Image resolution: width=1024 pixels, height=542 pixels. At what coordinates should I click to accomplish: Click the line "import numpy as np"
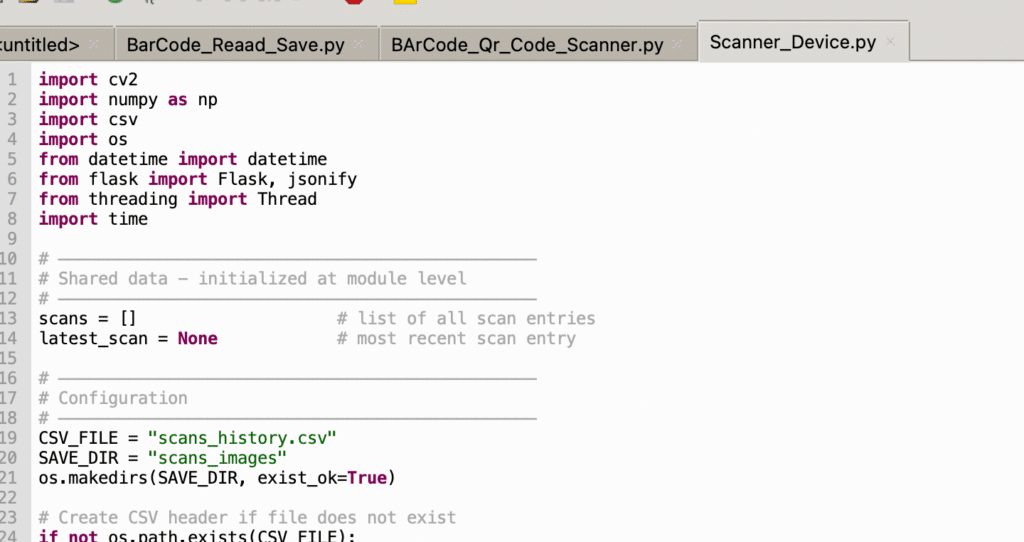[x=128, y=100]
